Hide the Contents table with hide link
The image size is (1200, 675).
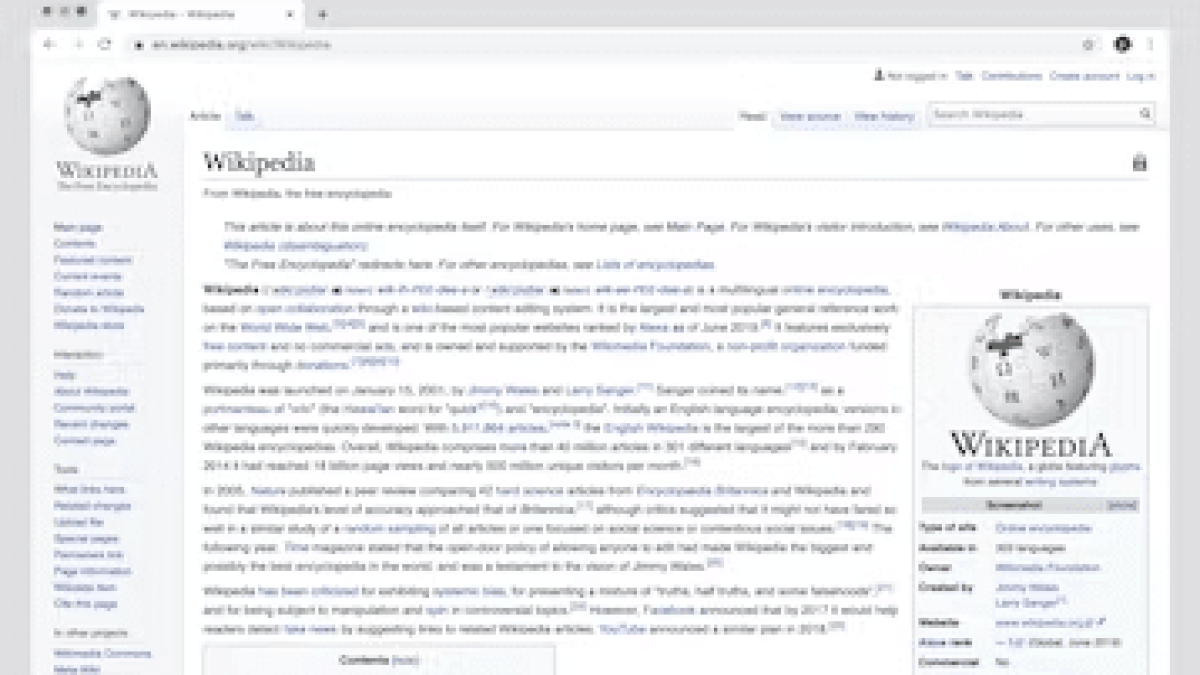click(x=405, y=661)
